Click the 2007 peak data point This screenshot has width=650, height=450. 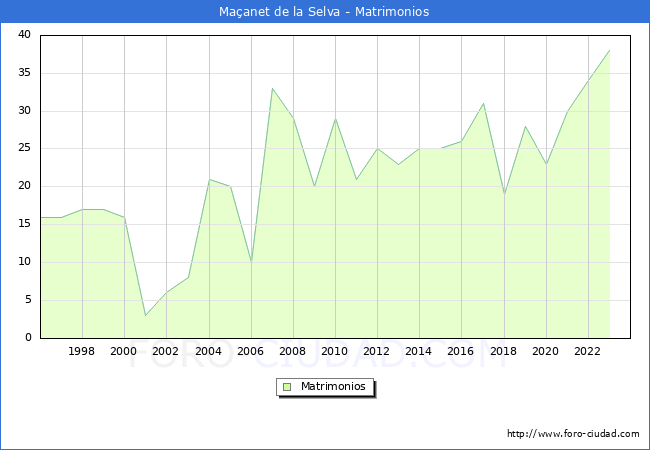pos(272,88)
